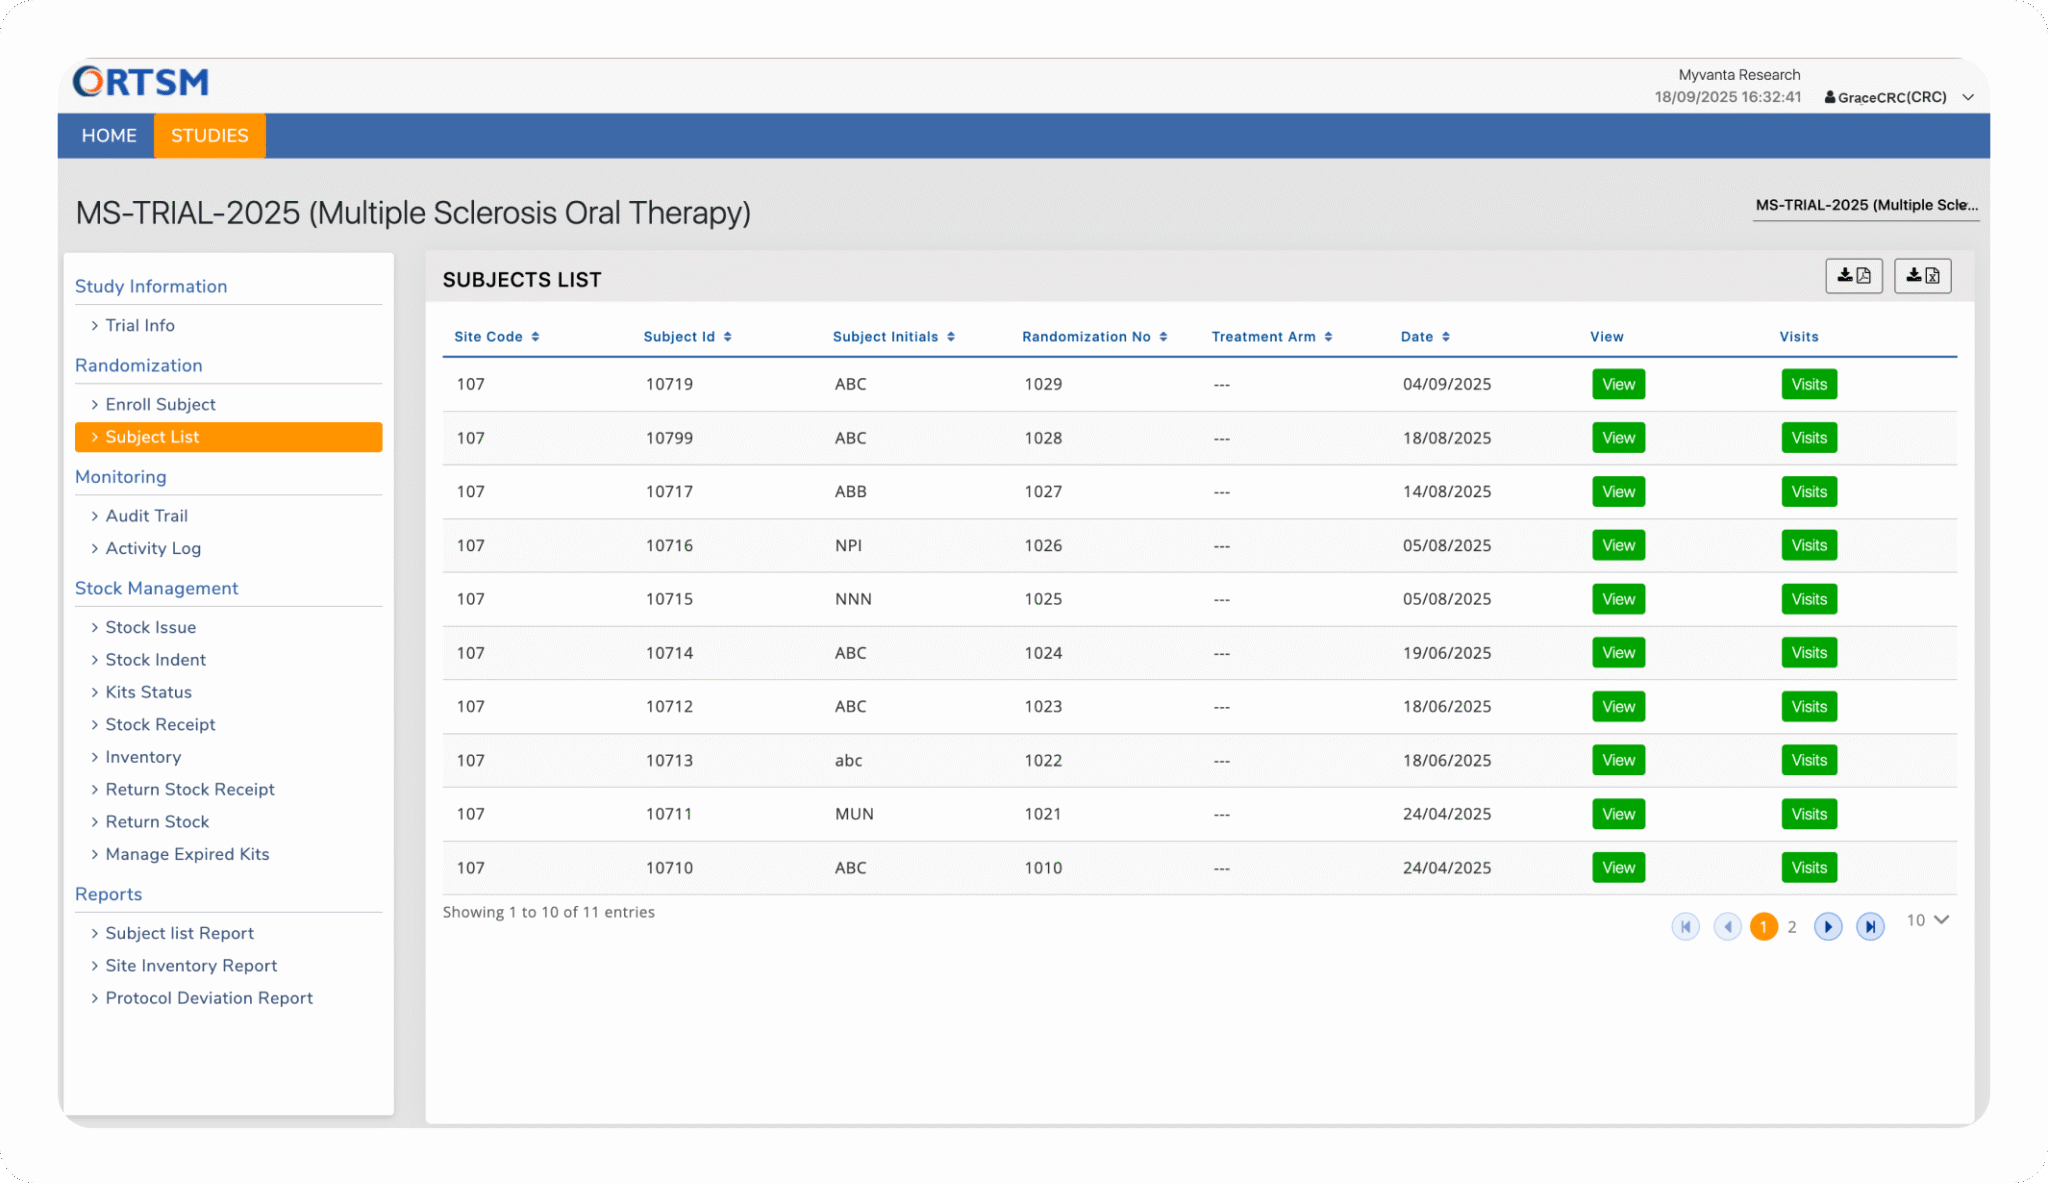View details of subject 10719
This screenshot has height=1183, width=2048.
(1618, 384)
